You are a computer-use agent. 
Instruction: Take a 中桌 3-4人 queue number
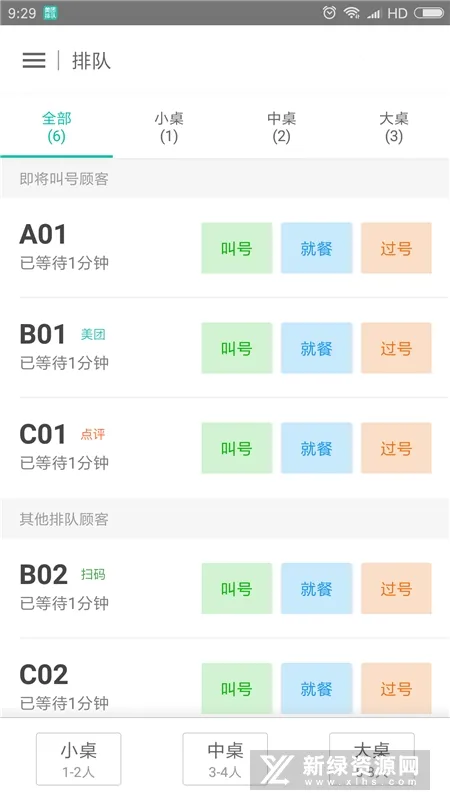[x=225, y=759]
